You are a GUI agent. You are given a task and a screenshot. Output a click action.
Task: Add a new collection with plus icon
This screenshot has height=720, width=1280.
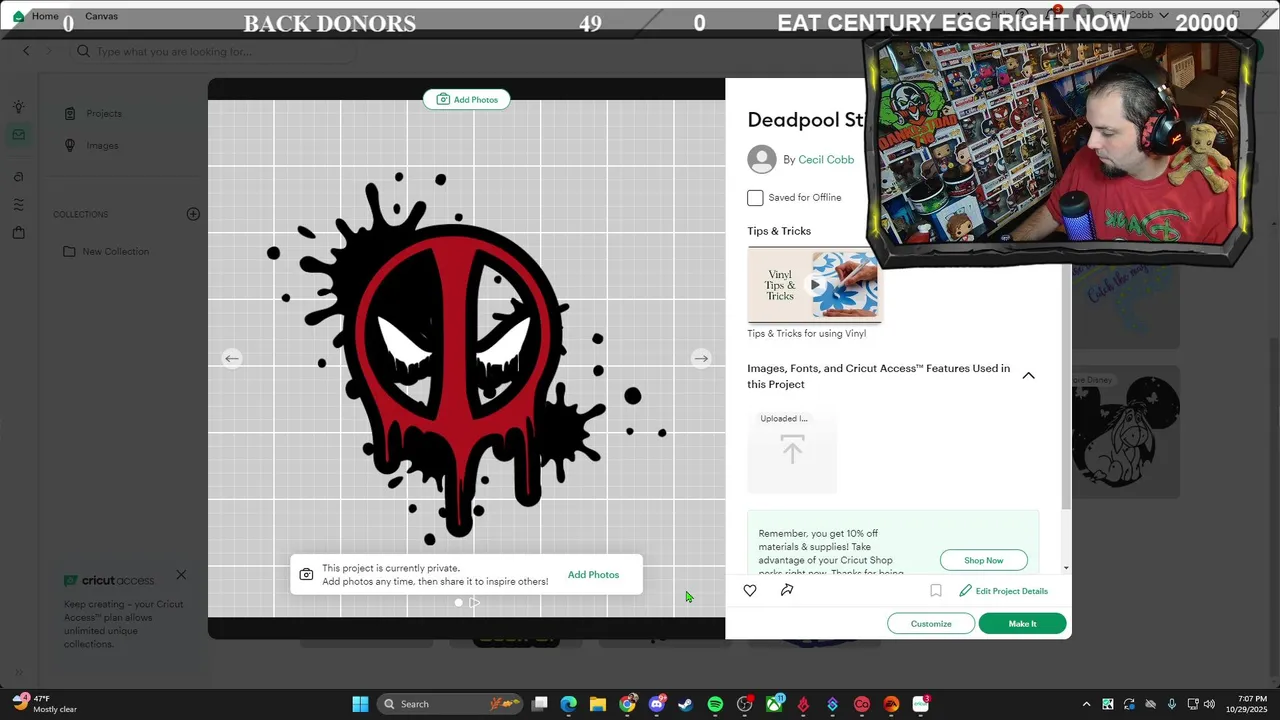pos(193,214)
